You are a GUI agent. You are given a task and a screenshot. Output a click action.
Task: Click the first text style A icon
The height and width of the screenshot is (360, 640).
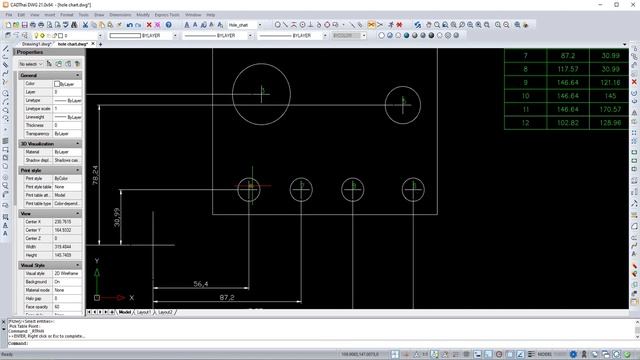(187, 25)
